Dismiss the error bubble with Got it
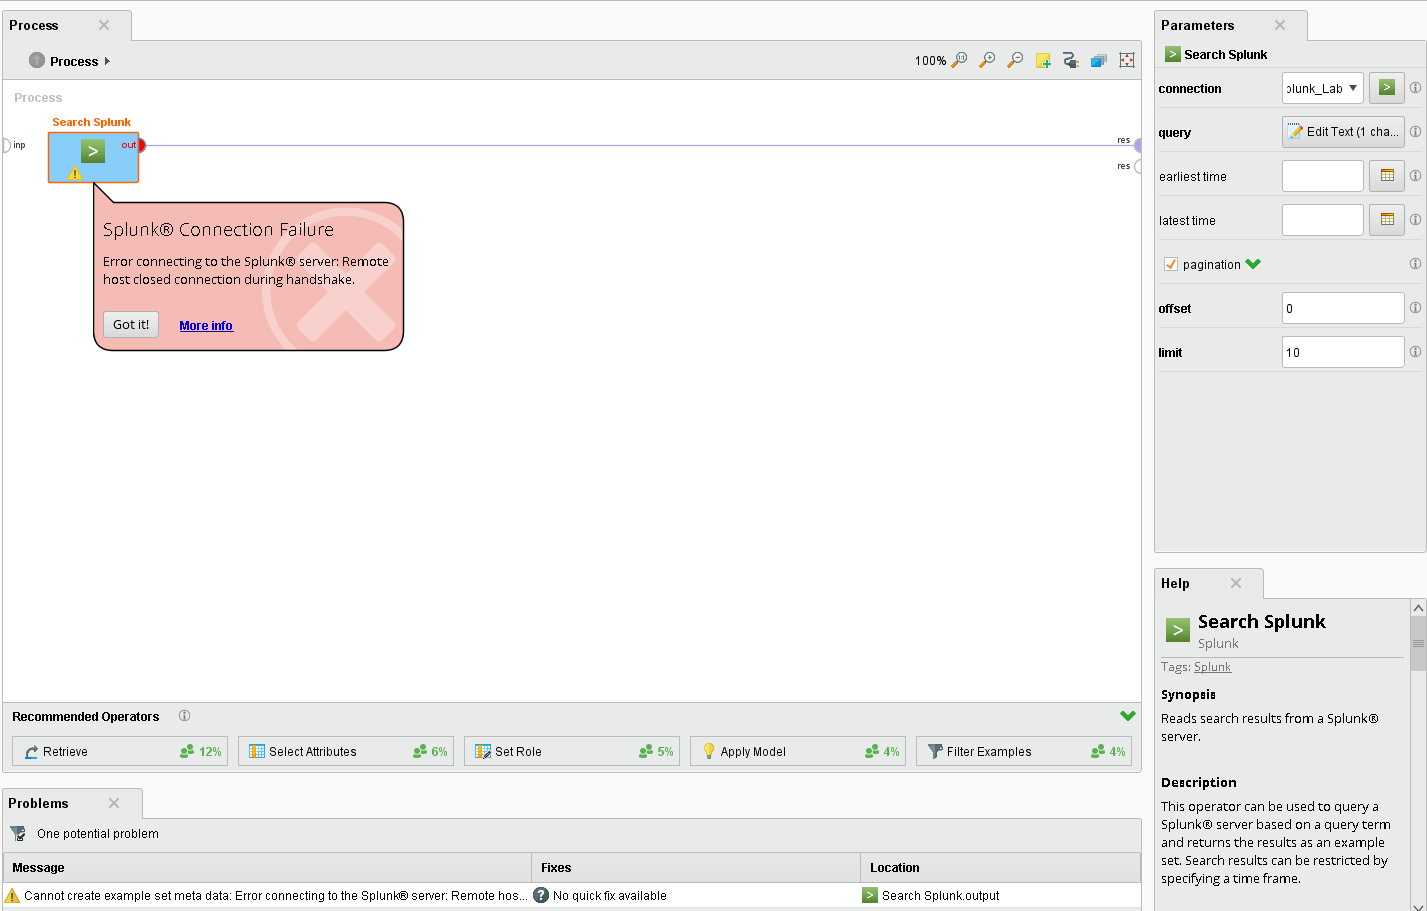The height and width of the screenshot is (911, 1427). click(x=130, y=324)
